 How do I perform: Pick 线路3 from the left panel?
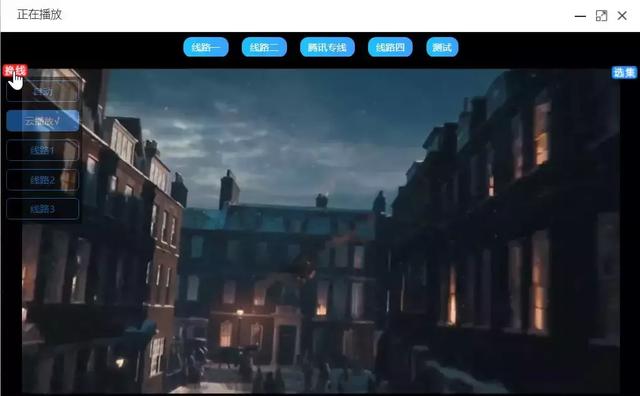tap(43, 209)
